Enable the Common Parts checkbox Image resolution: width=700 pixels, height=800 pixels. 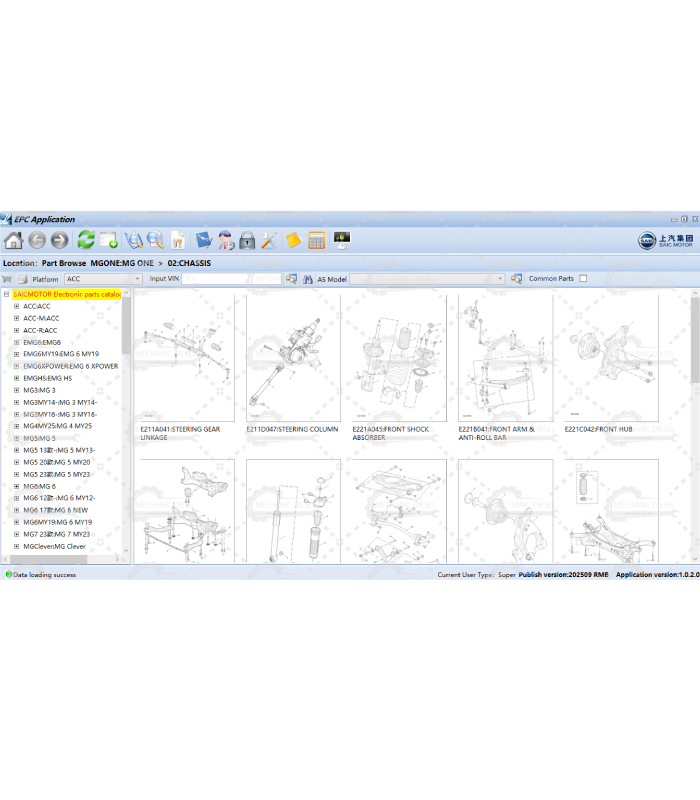[x=584, y=279]
